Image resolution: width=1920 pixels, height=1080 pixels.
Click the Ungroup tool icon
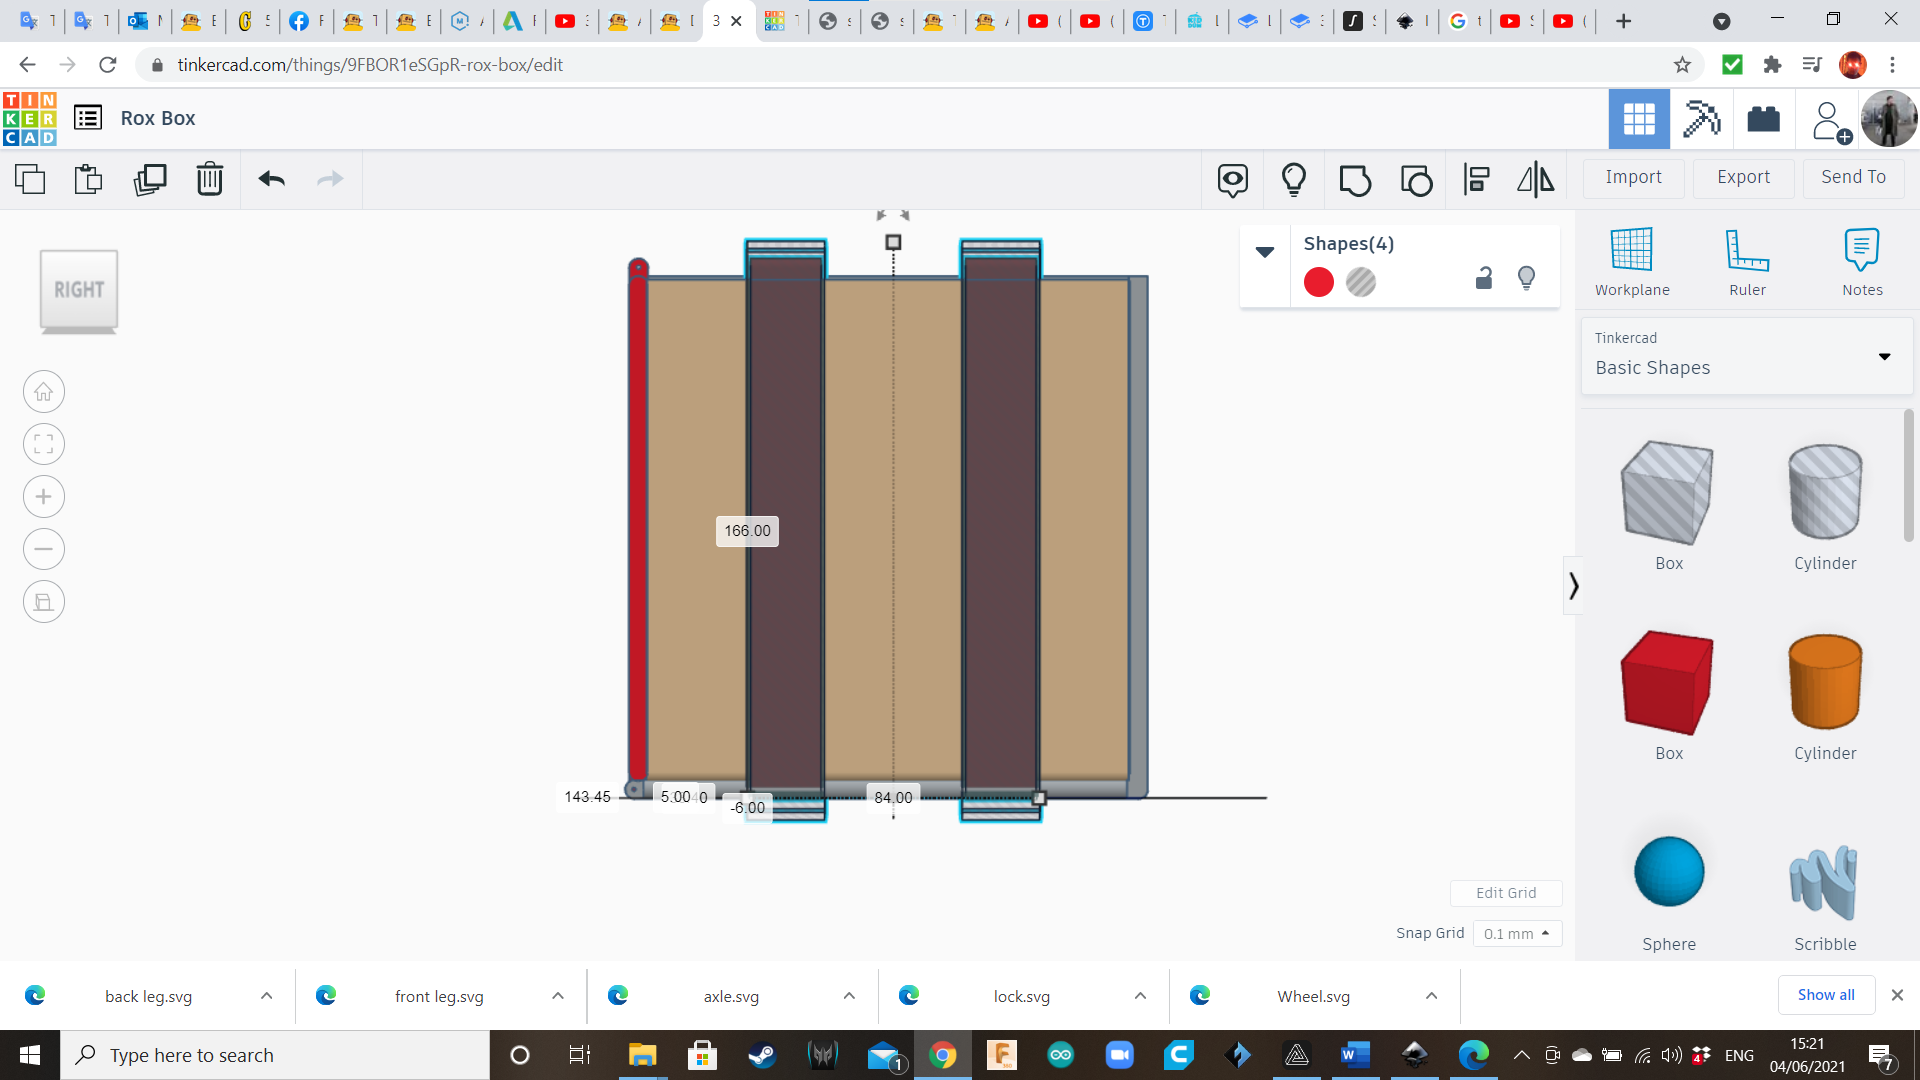[1416, 180]
